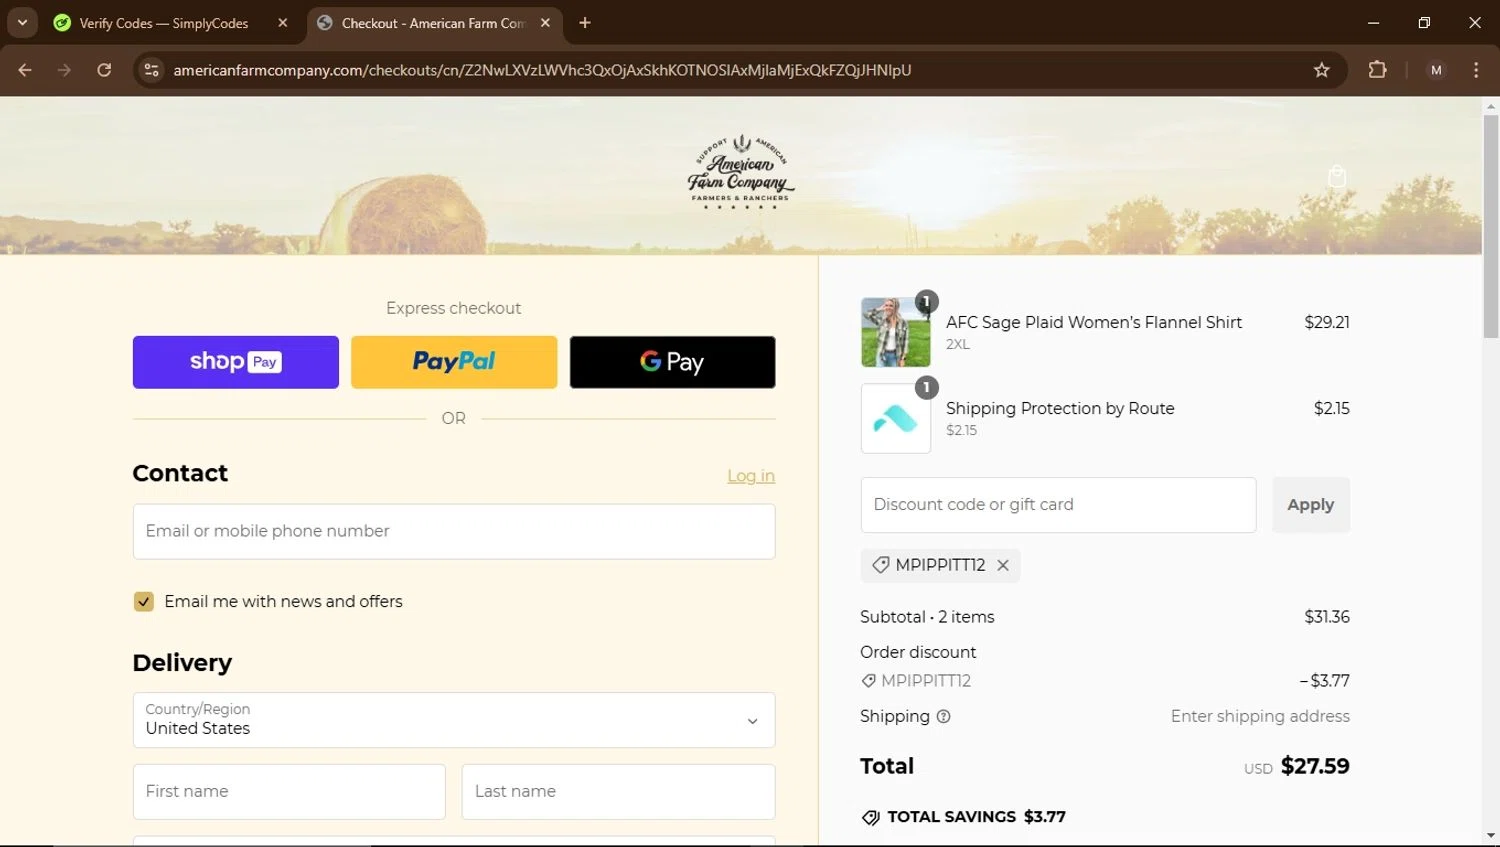
Task: Remove the MPIPPITT12 discount code
Action: click(x=1003, y=565)
